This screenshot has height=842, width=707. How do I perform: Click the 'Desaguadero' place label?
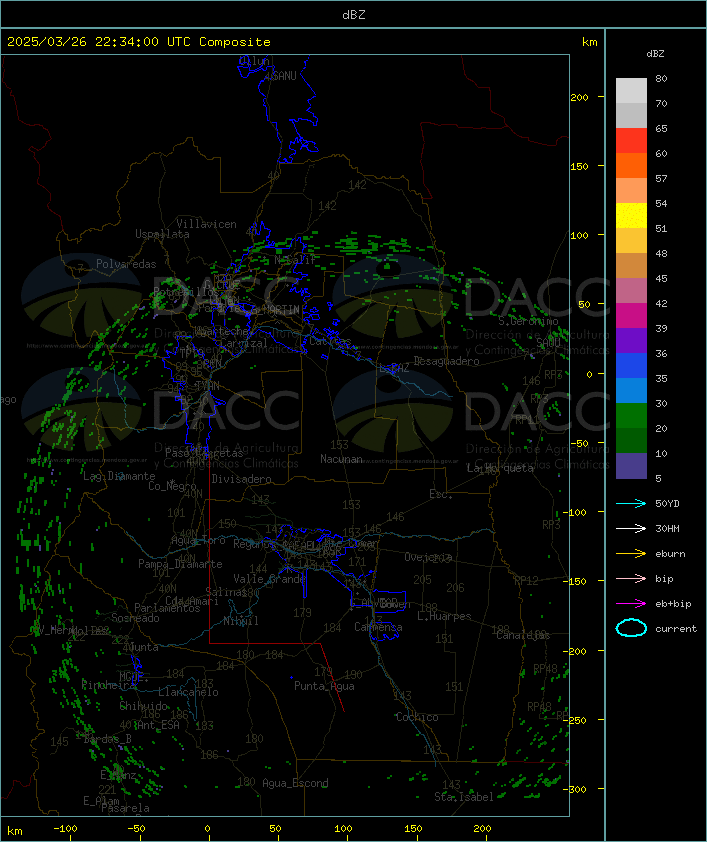447,361
